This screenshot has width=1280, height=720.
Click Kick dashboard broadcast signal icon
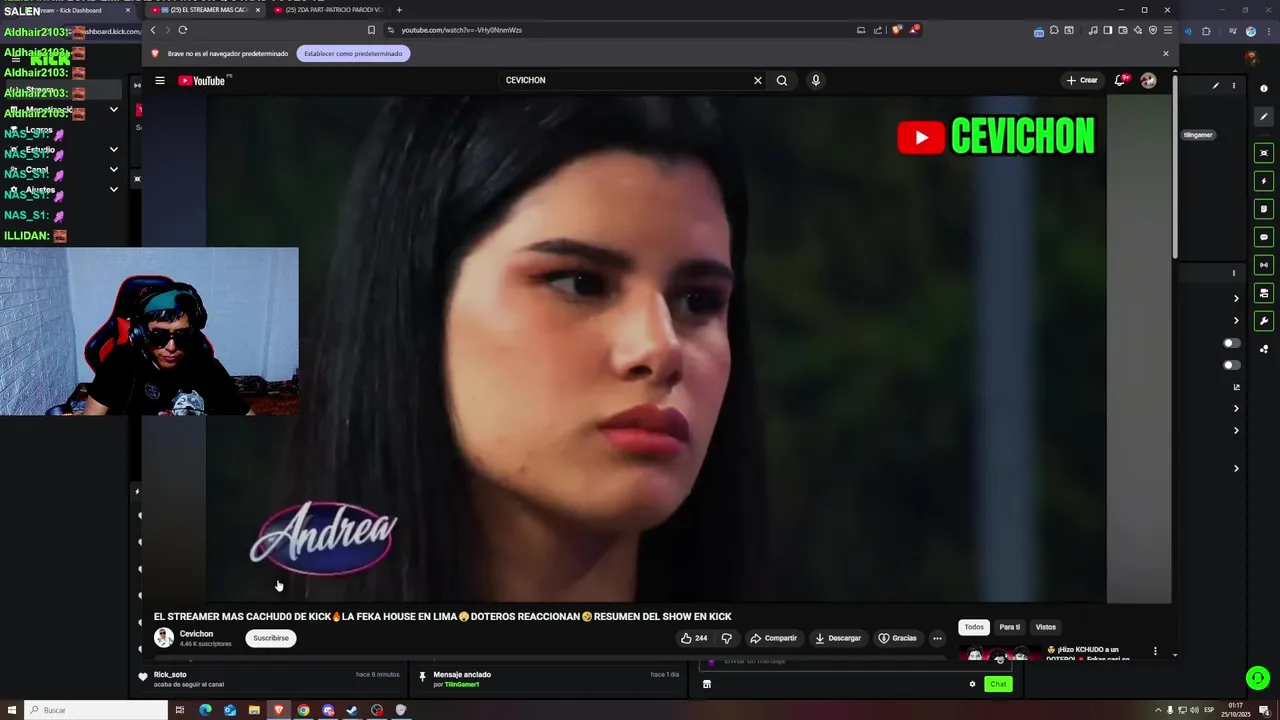click(1264, 265)
